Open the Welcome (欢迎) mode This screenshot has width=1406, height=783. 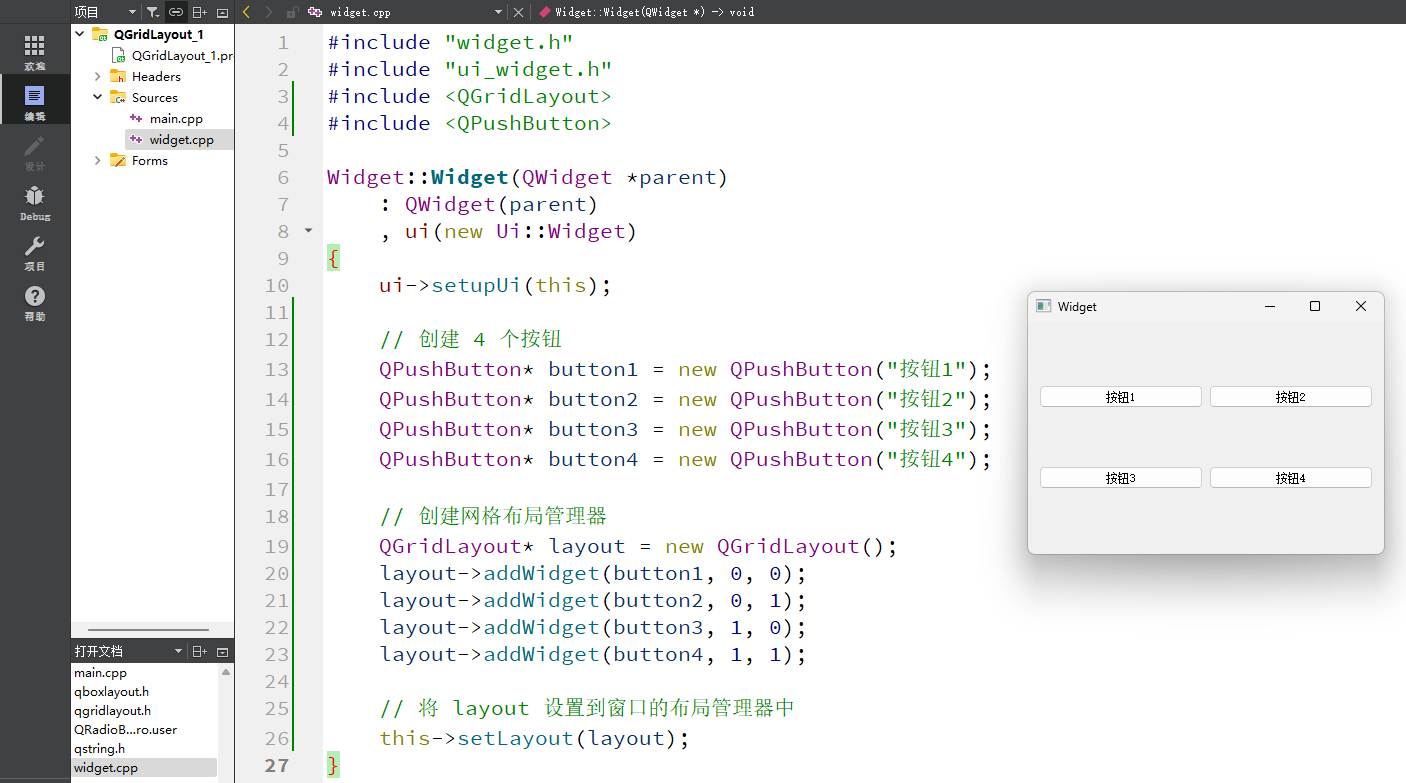(x=35, y=48)
